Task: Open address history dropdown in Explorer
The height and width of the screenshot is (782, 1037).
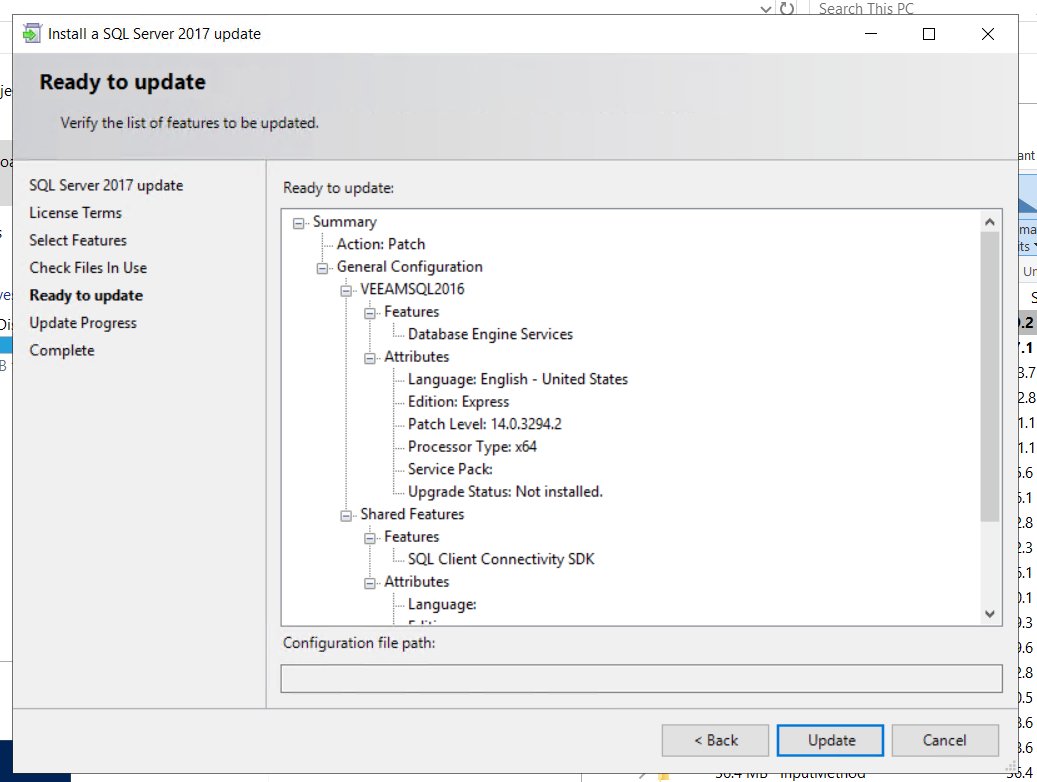Action: click(x=766, y=9)
